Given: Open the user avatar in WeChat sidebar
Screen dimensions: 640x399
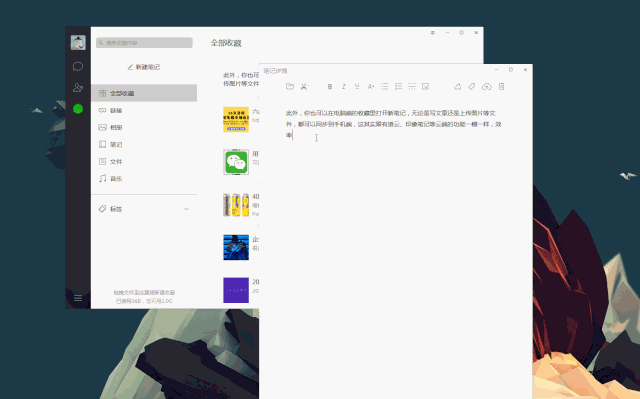Looking at the screenshot, I should (x=78, y=42).
